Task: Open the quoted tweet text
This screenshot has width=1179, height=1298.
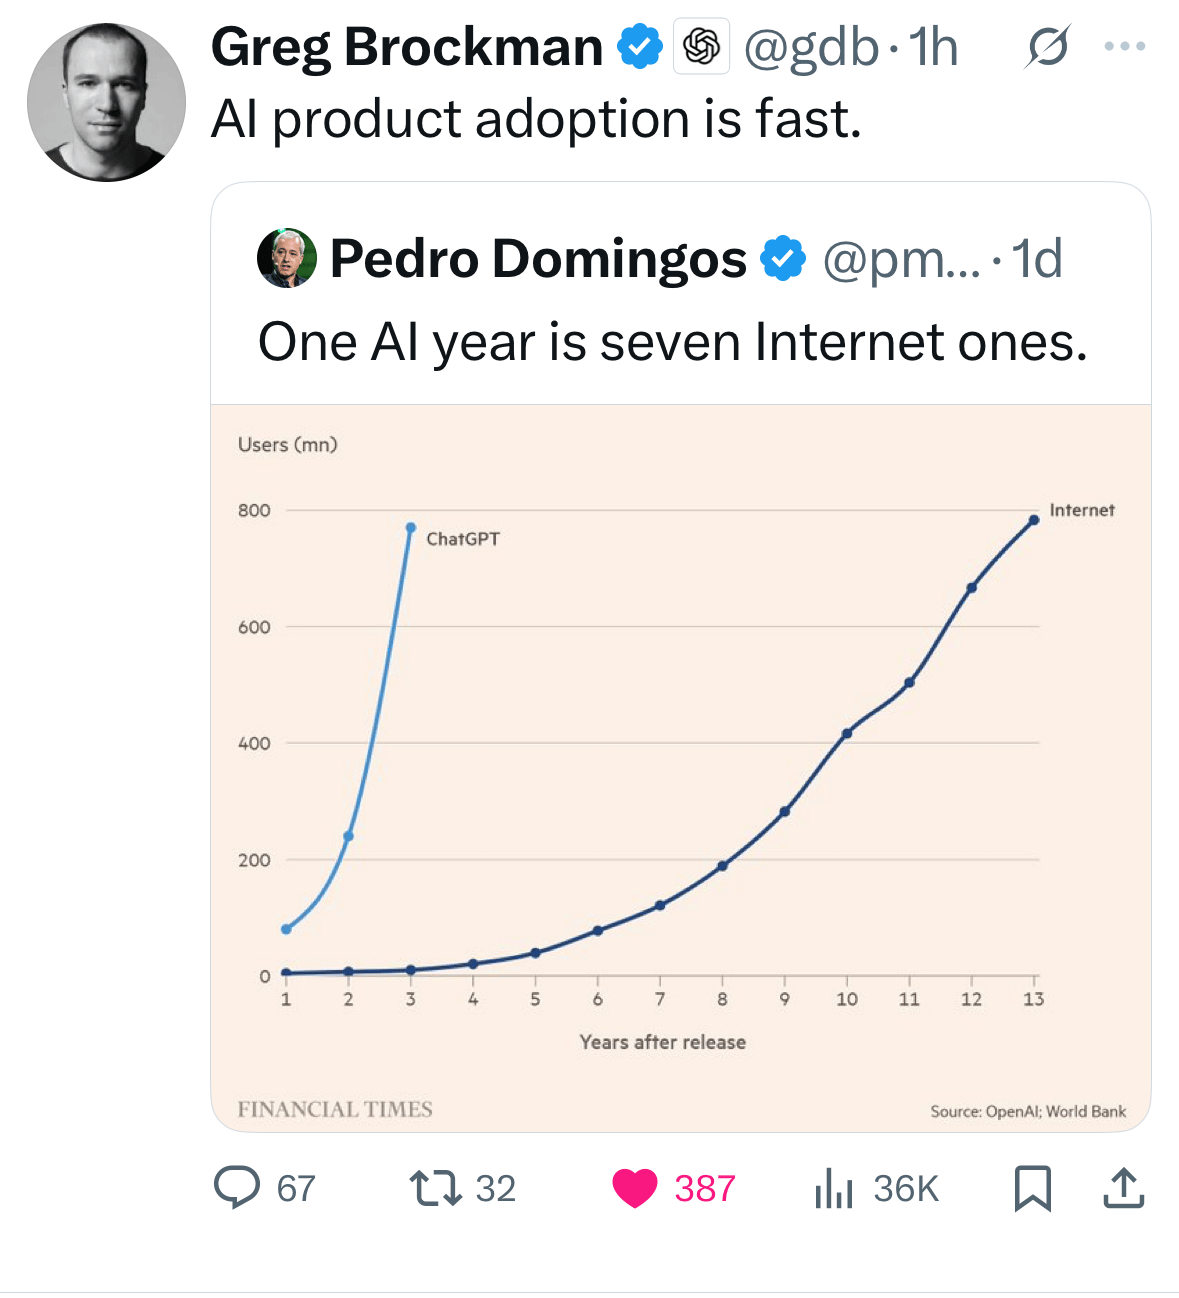Action: pos(672,342)
